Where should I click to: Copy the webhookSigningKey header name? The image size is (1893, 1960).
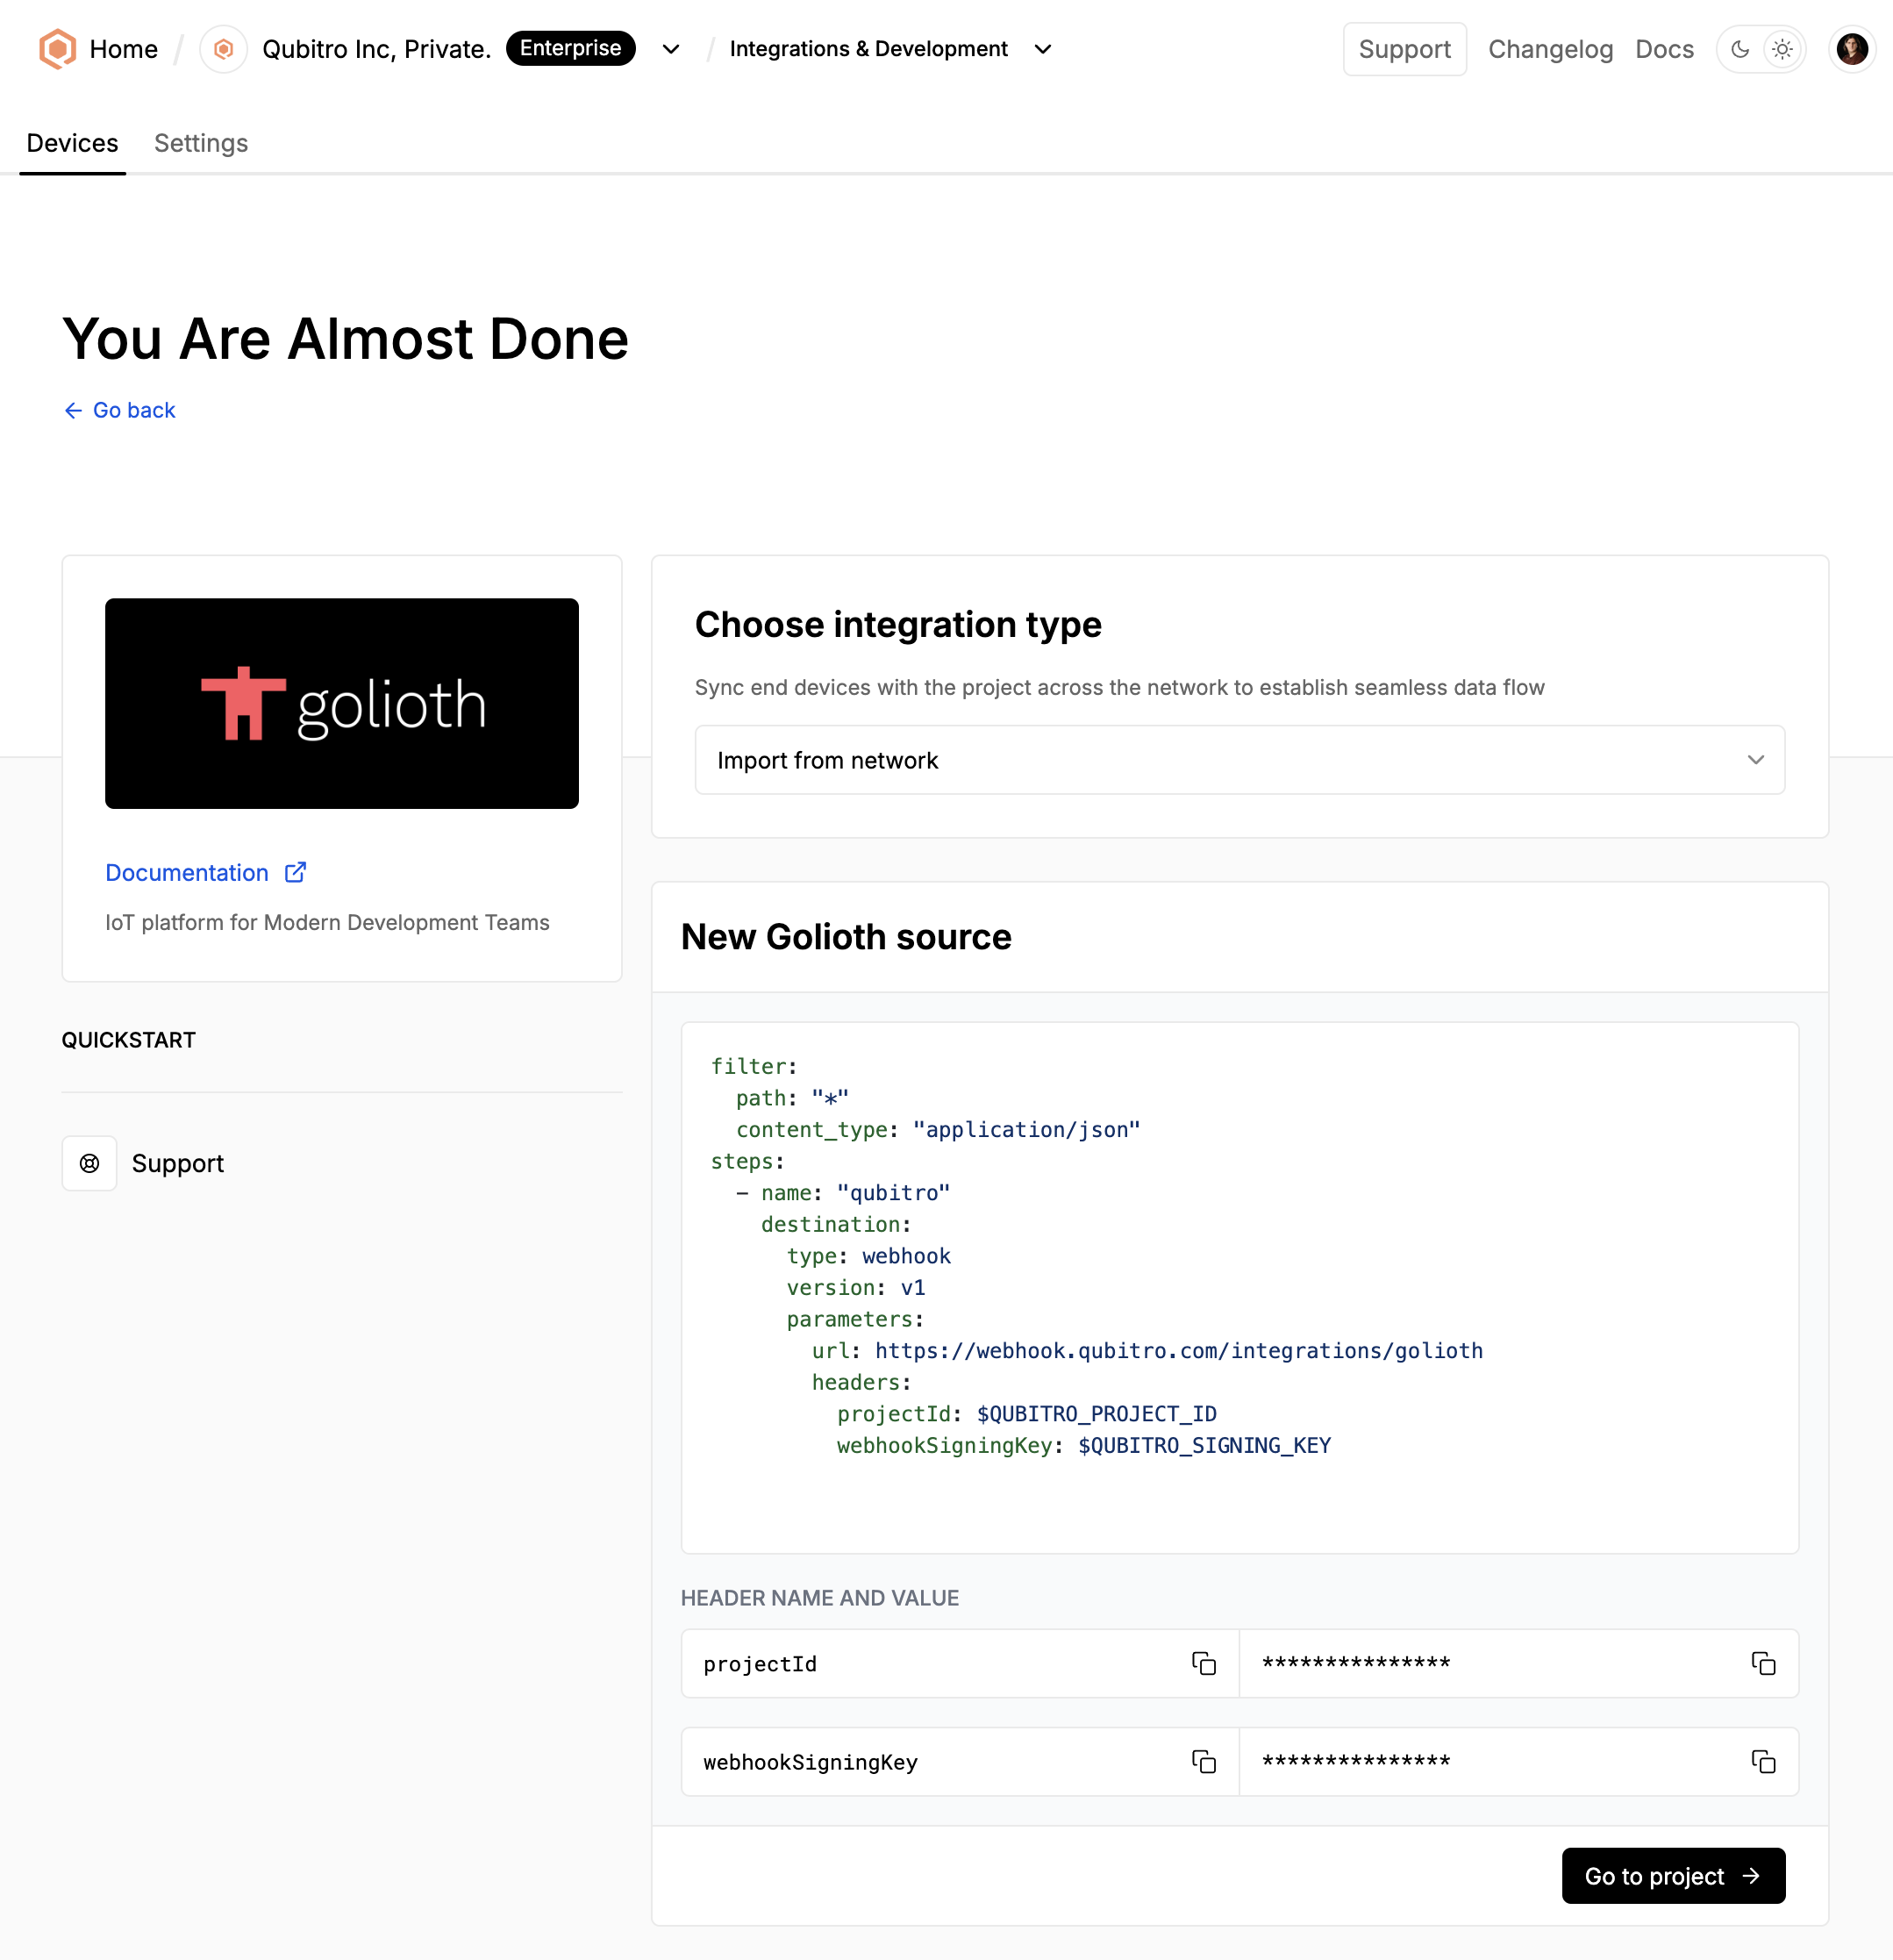coord(1203,1761)
